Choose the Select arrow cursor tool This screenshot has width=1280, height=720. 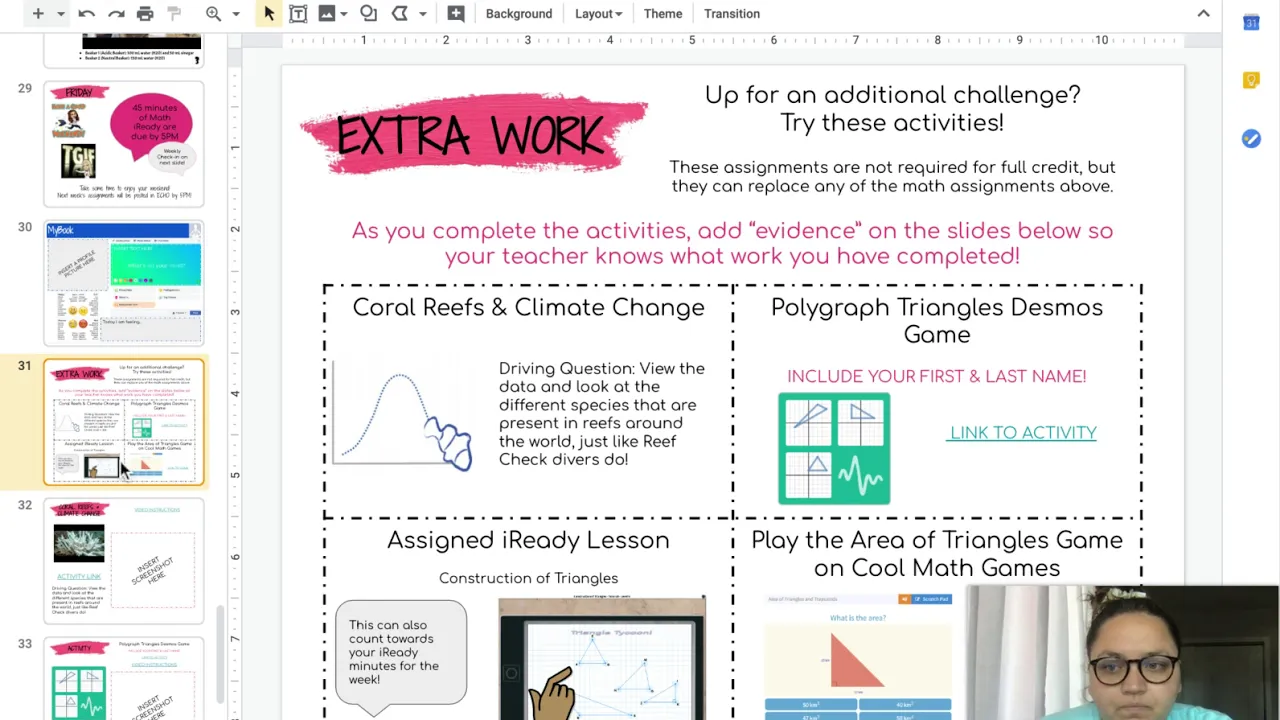click(x=268, y=14)
